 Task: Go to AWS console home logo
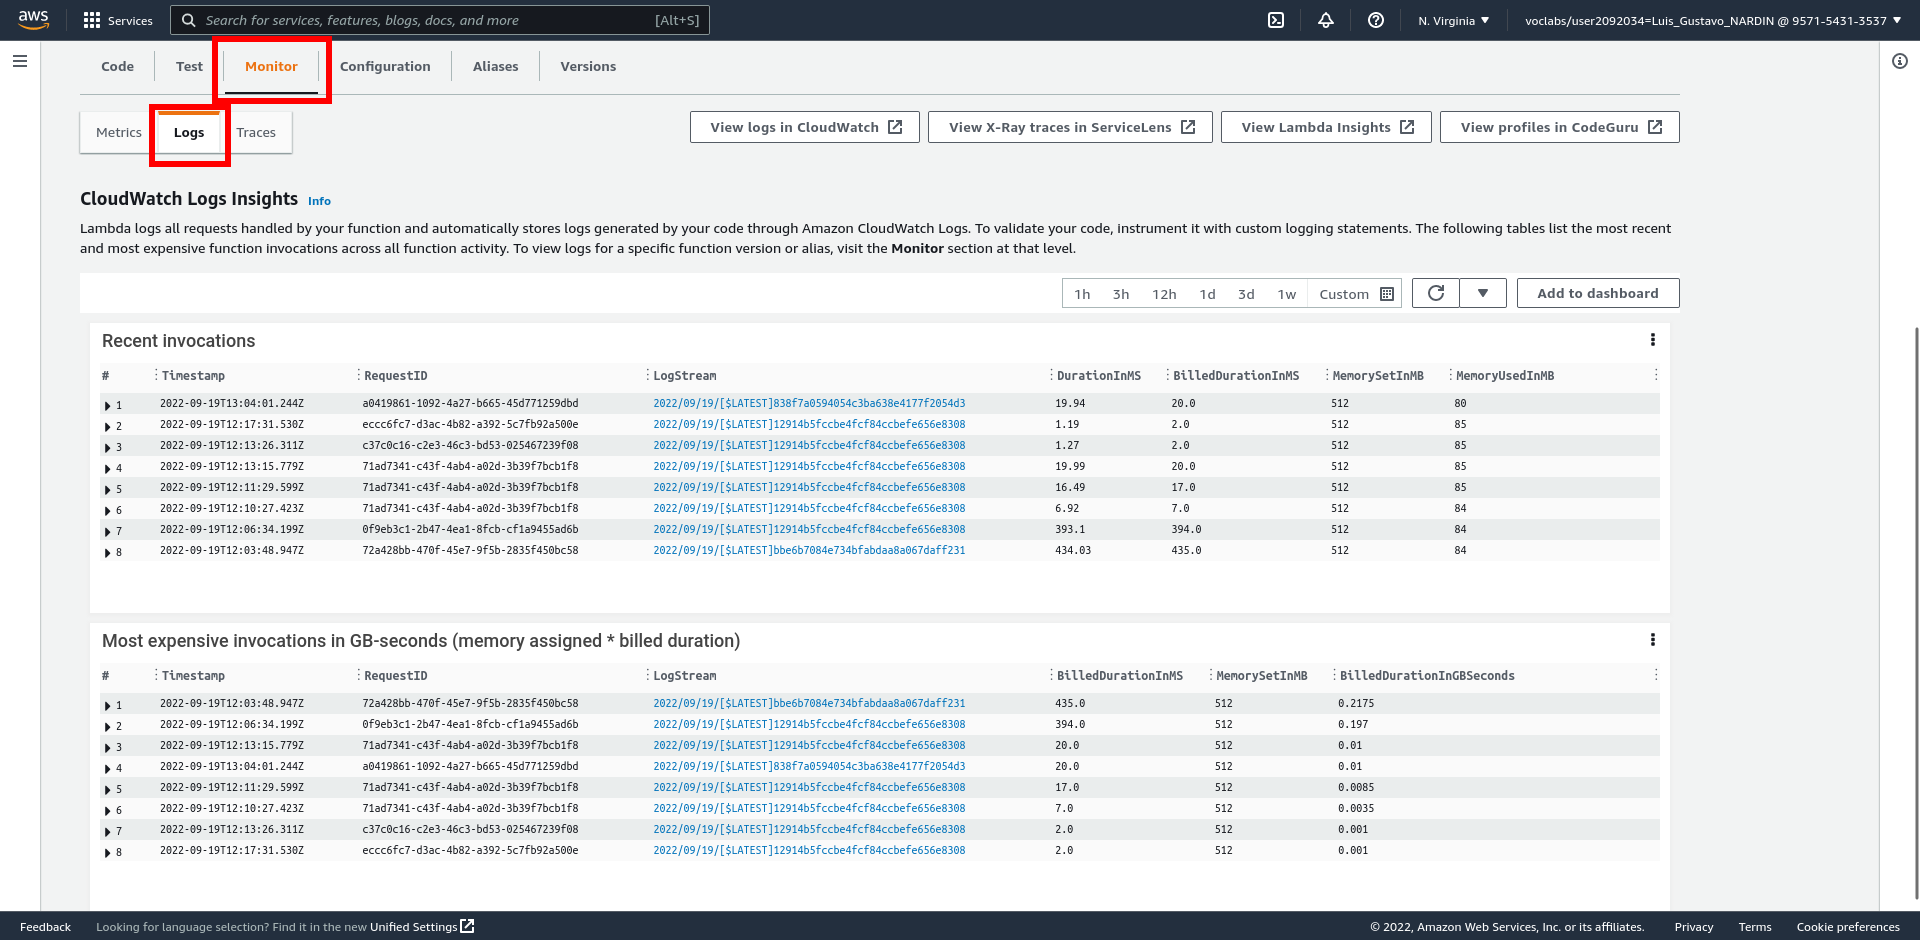[x=34, y=20]
